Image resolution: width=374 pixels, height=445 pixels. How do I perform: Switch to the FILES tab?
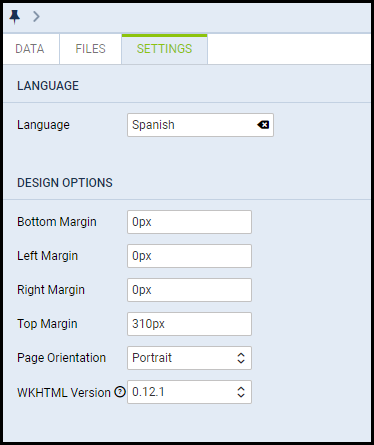[x=90, y=49]
